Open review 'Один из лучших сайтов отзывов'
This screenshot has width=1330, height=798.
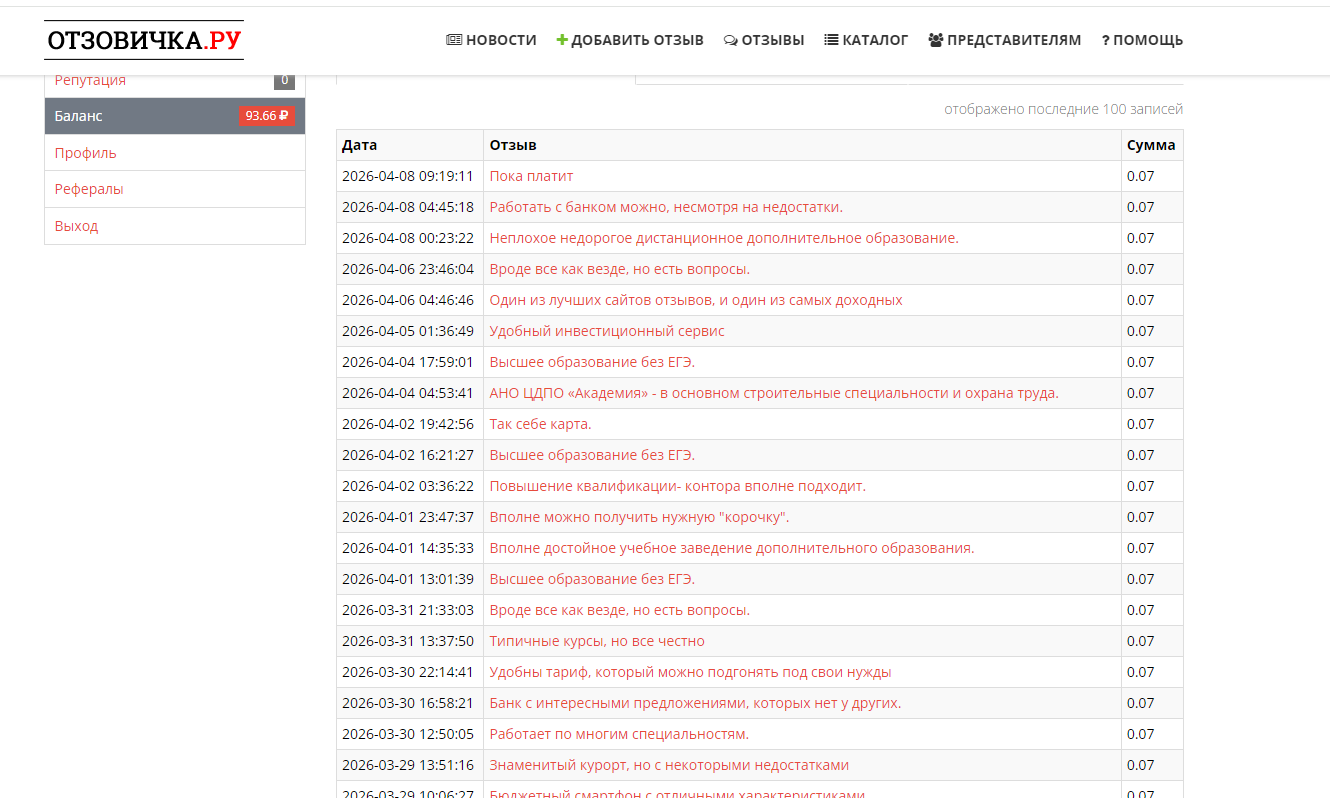(x=696, y=300)
